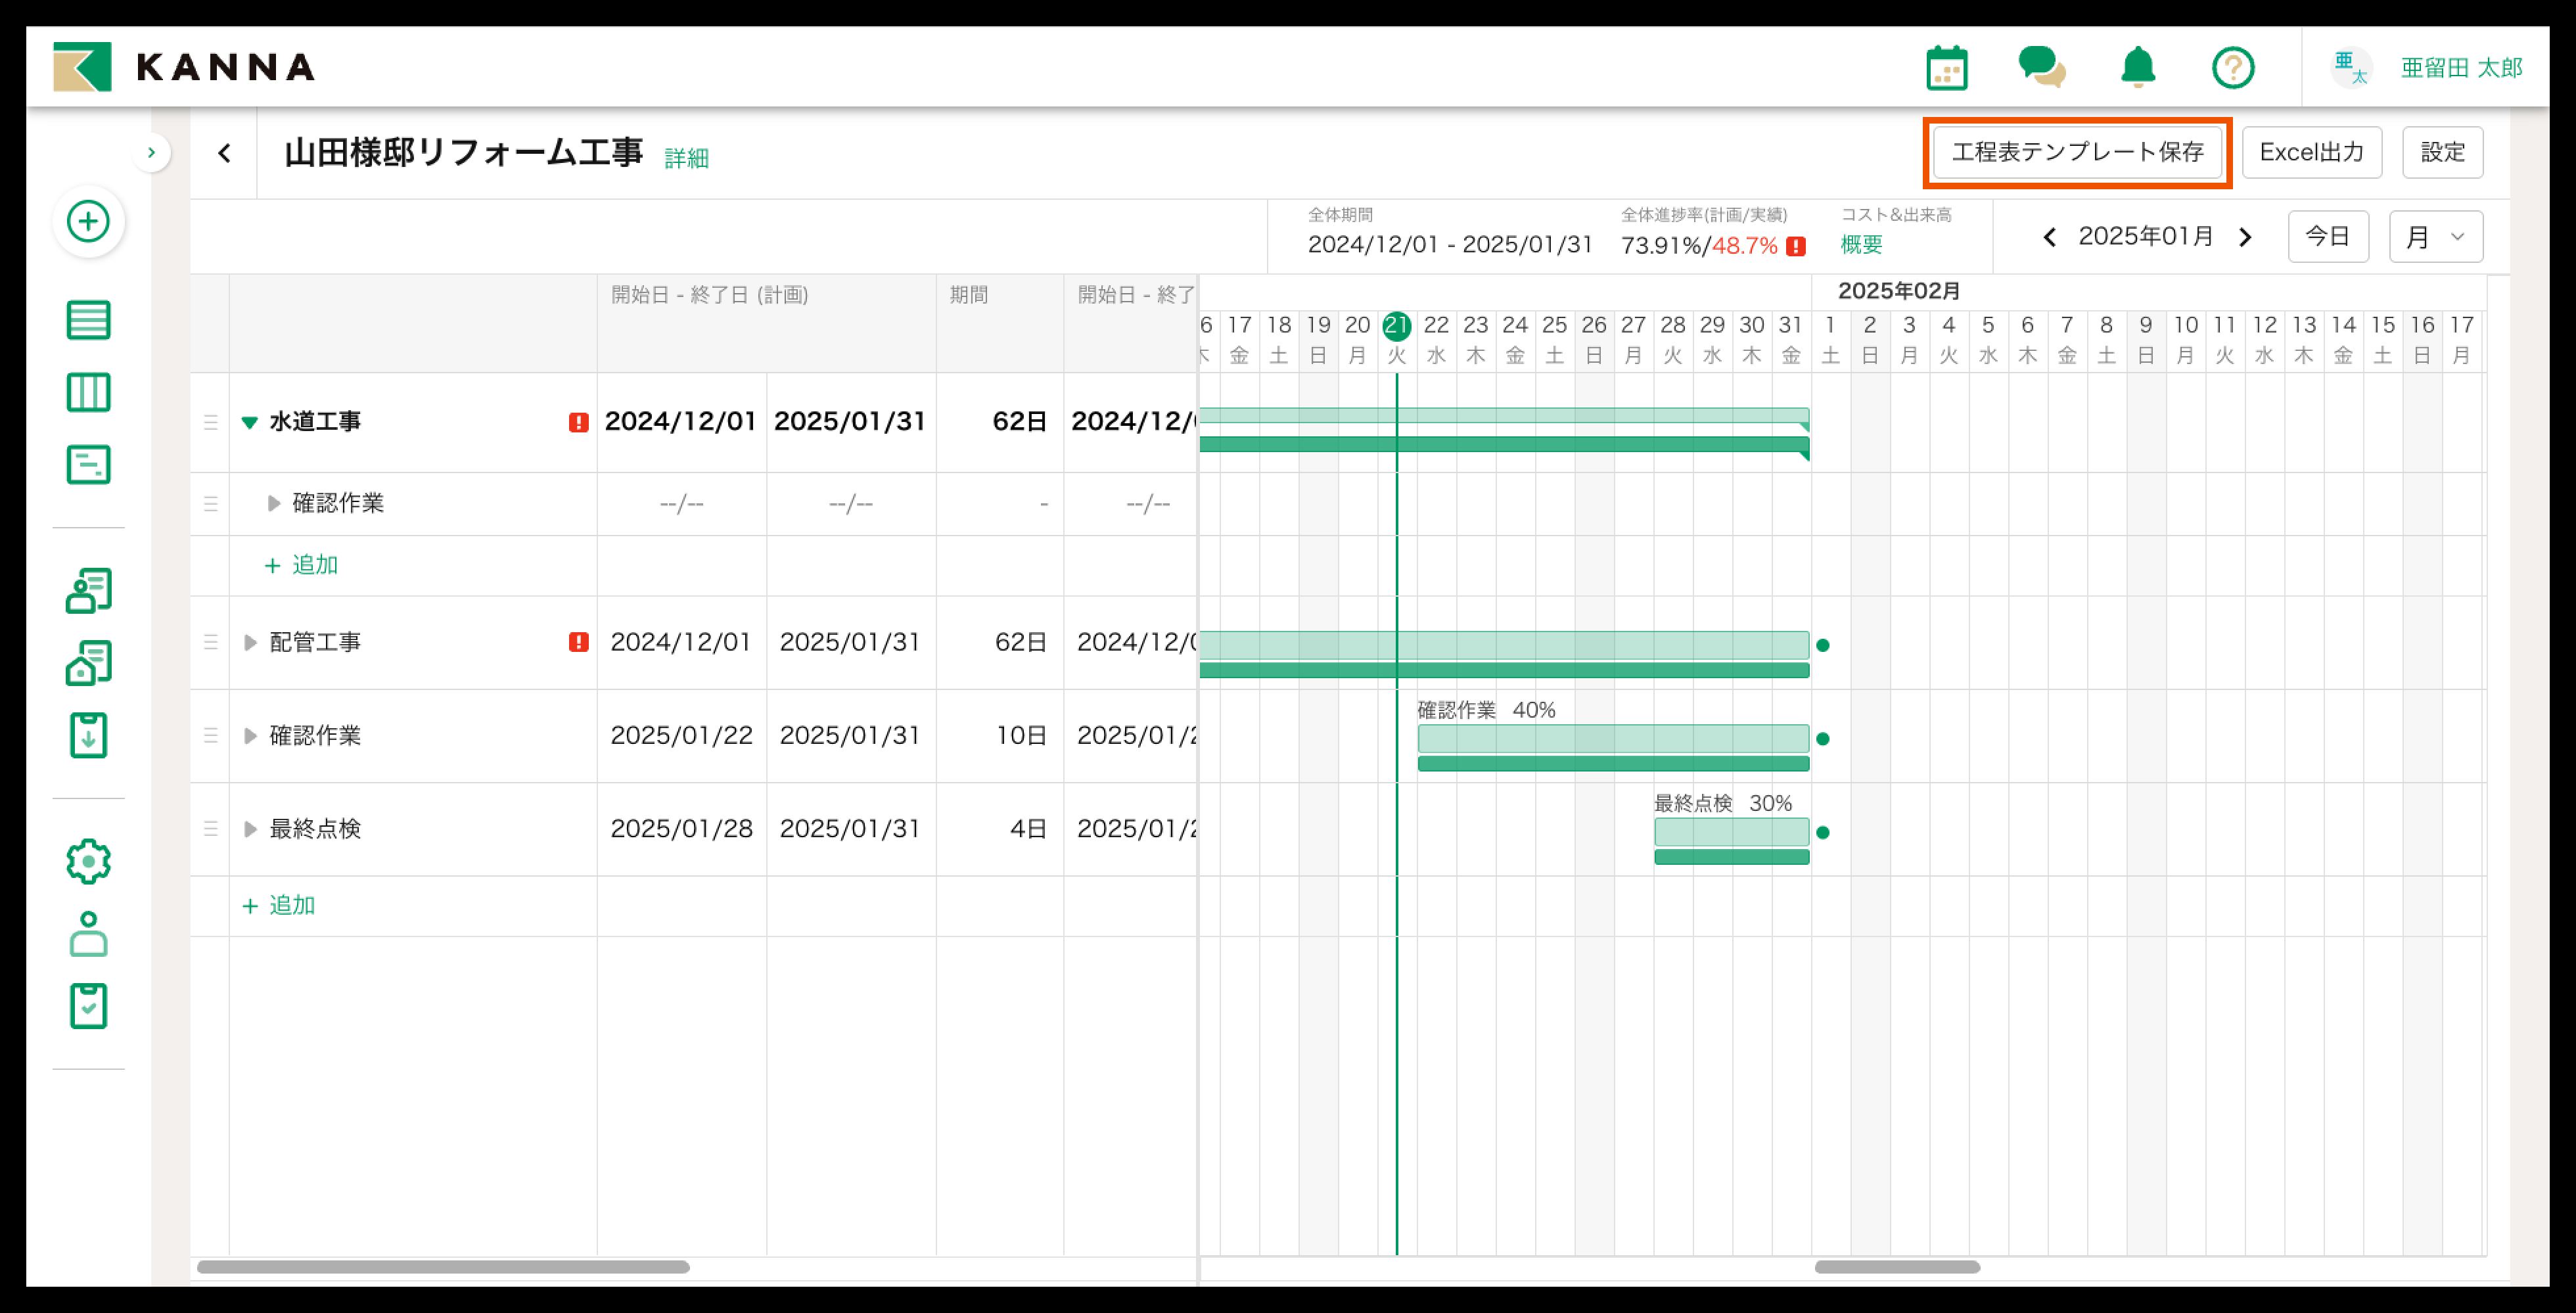
Task: Open the 月 view dropdown
Action: click(x=2435, y=237)
